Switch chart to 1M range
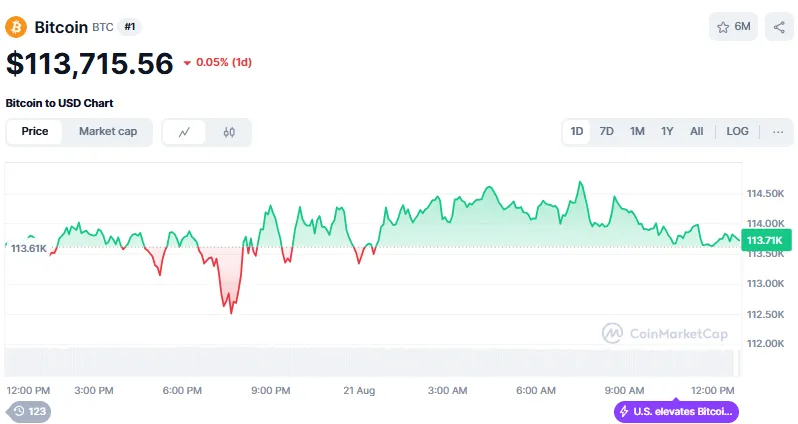The width and height of the screenshot is (798, 424). [637, 132]
